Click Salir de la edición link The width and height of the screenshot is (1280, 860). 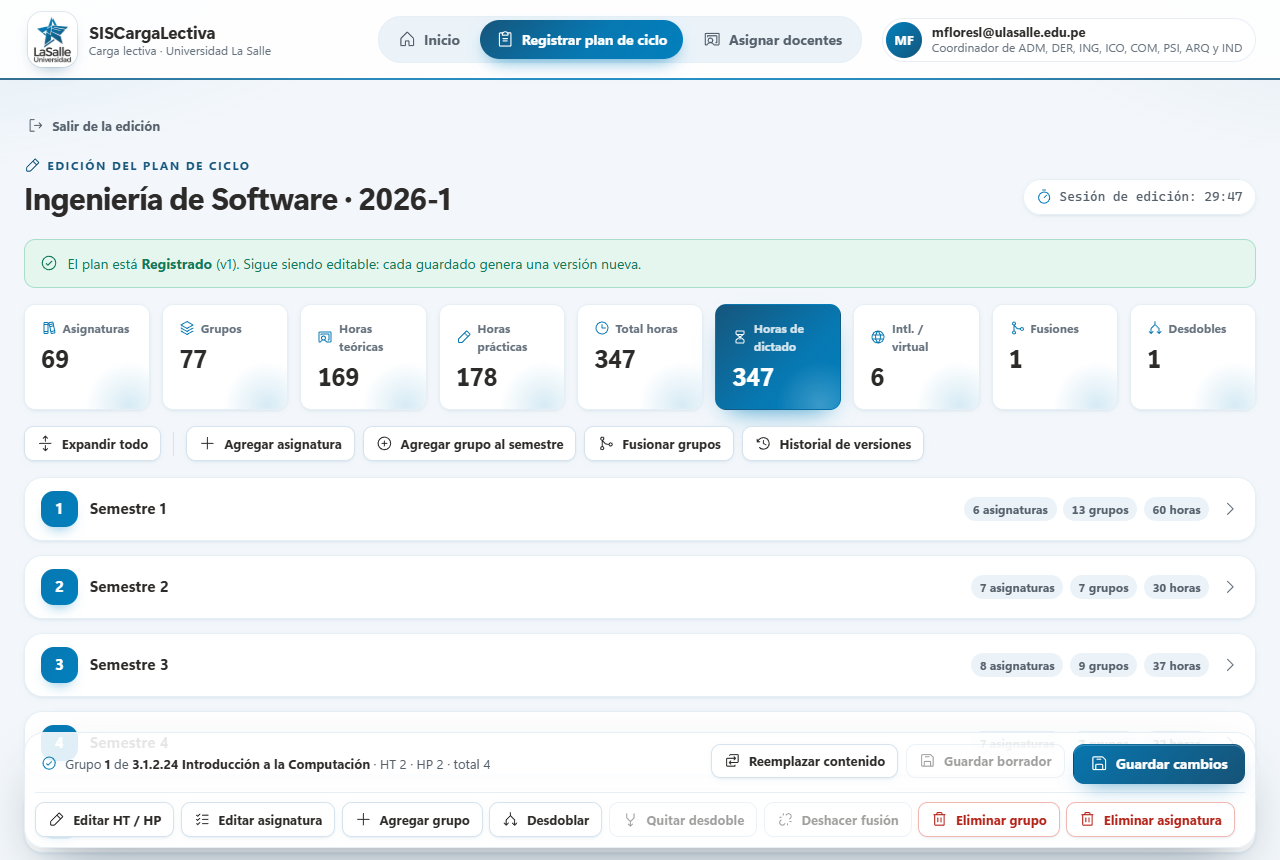click(94, 126)
